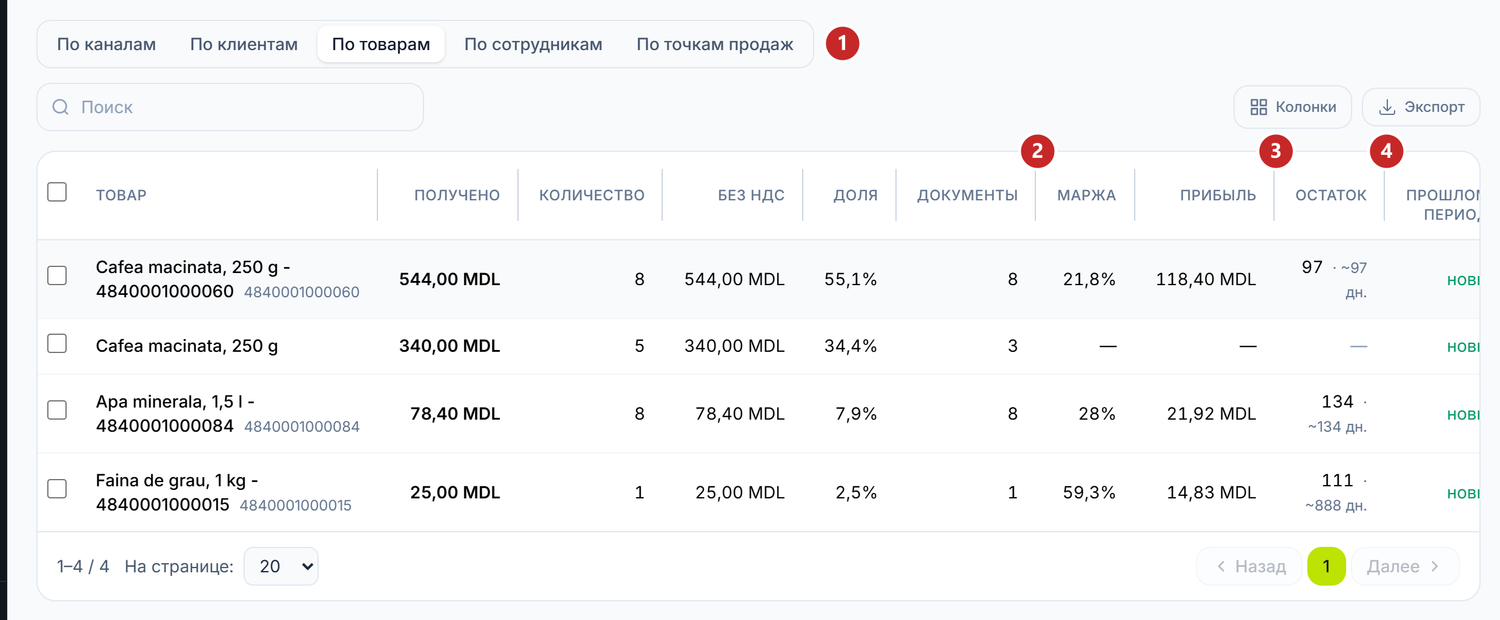Click the stock value 97 · ~97 дн.

[1334, 279]
